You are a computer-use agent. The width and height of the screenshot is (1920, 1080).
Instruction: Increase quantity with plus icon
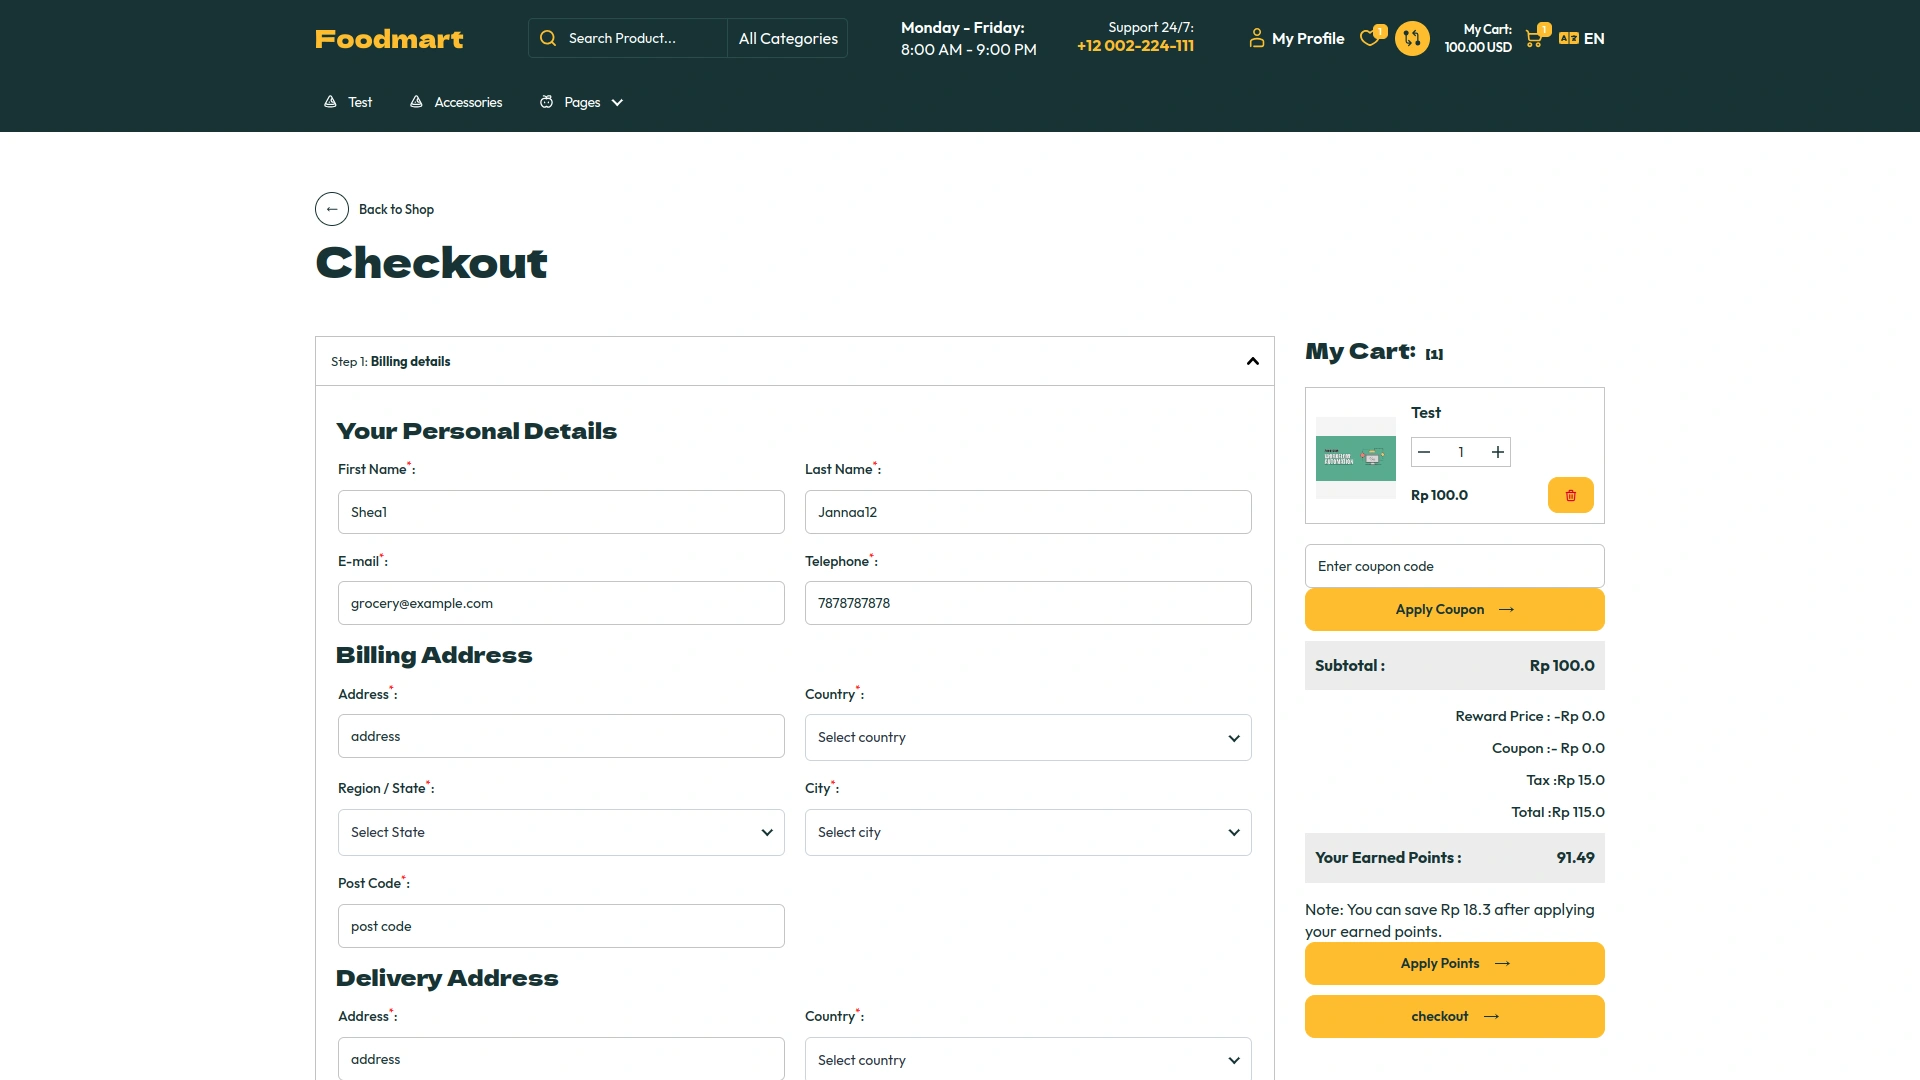(1497, 452)
